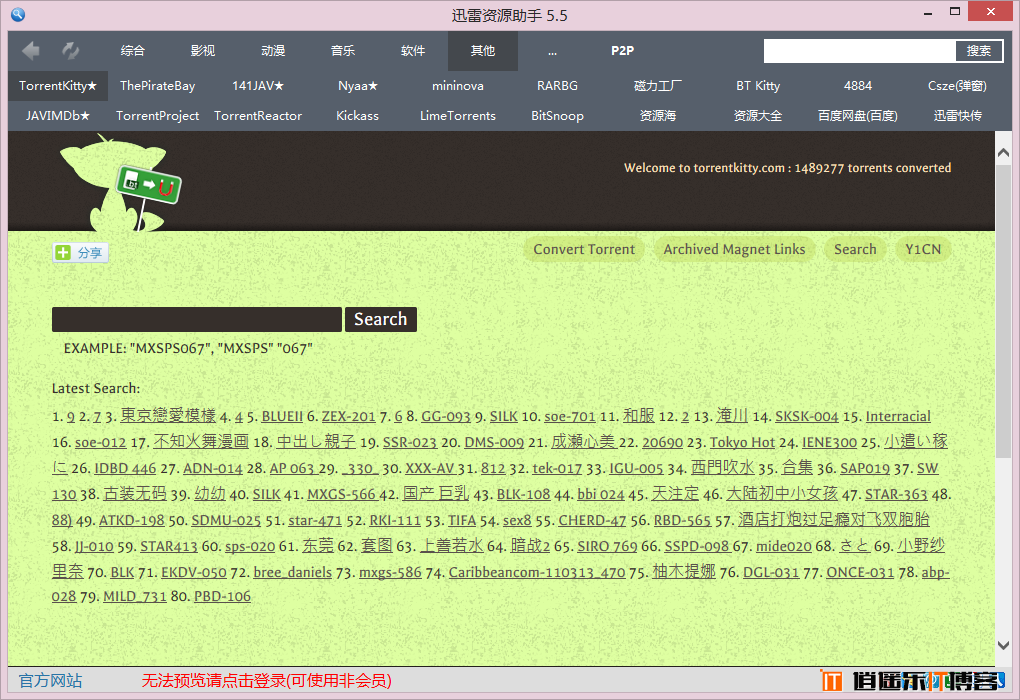Open LimeTorrents source
Viewport: 1020px width, 700px height.
tap(458, 116)
